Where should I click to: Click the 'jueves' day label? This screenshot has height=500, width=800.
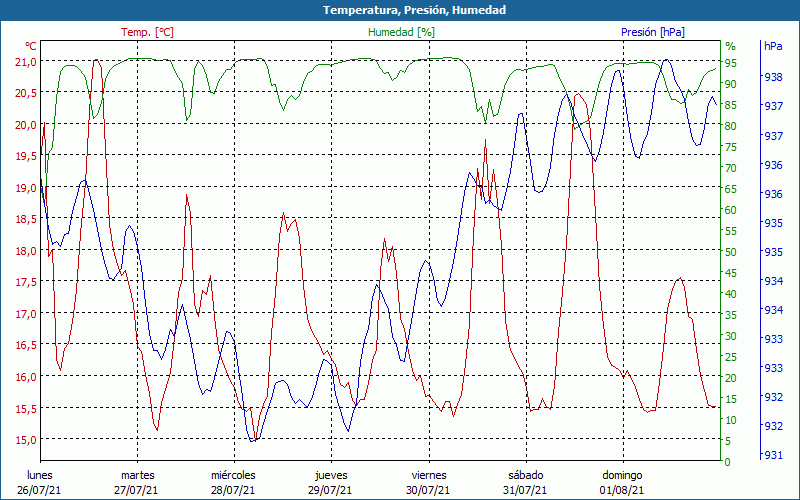pyautogui.click(x=332, y=476)
